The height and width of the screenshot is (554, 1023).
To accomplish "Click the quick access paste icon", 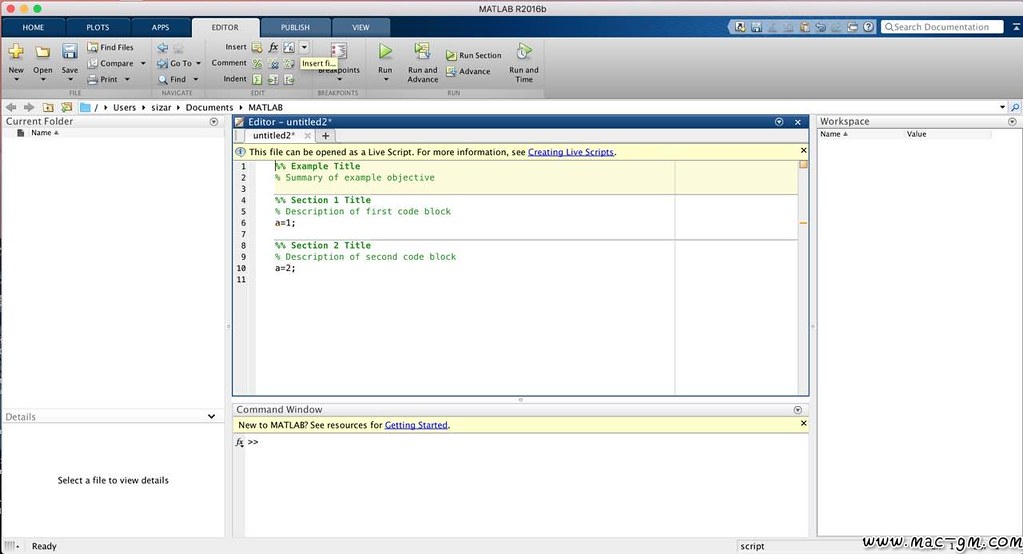I will point(804,27).
